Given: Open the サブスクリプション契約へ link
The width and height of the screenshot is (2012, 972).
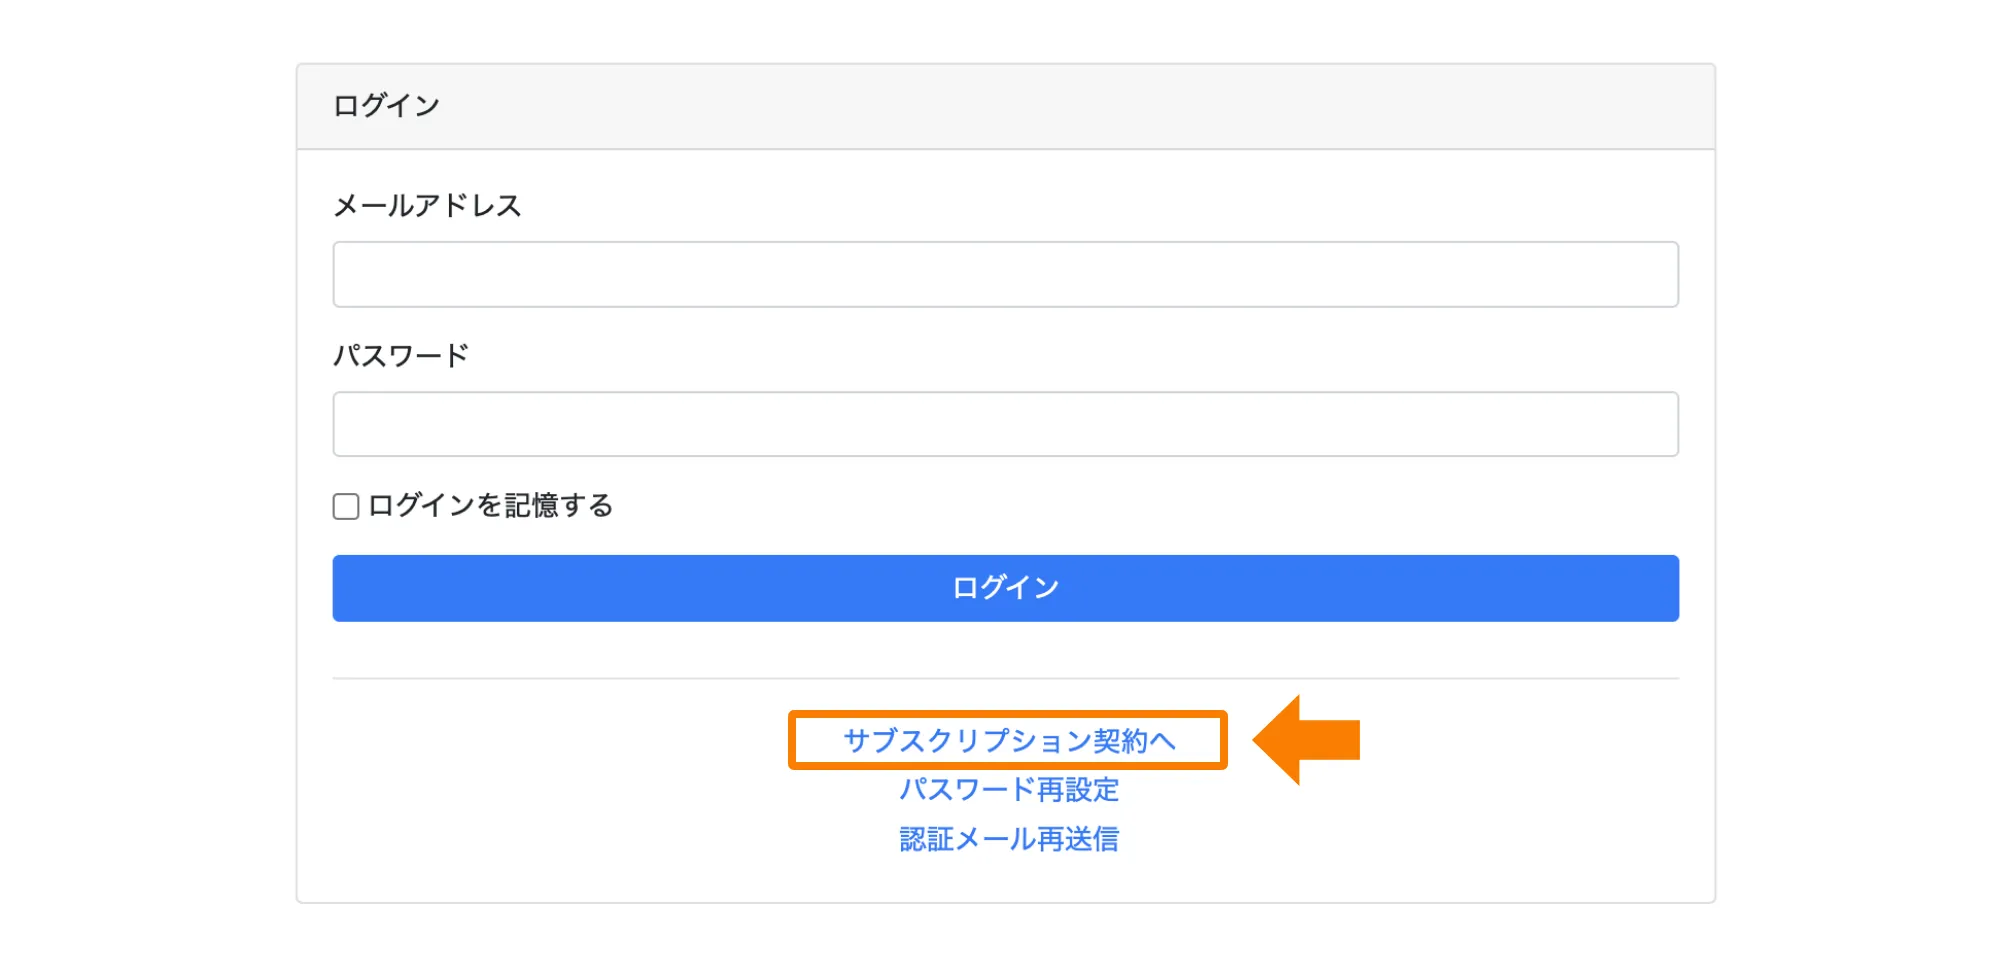Looking at the screenshot, I should pos(1008,741).
